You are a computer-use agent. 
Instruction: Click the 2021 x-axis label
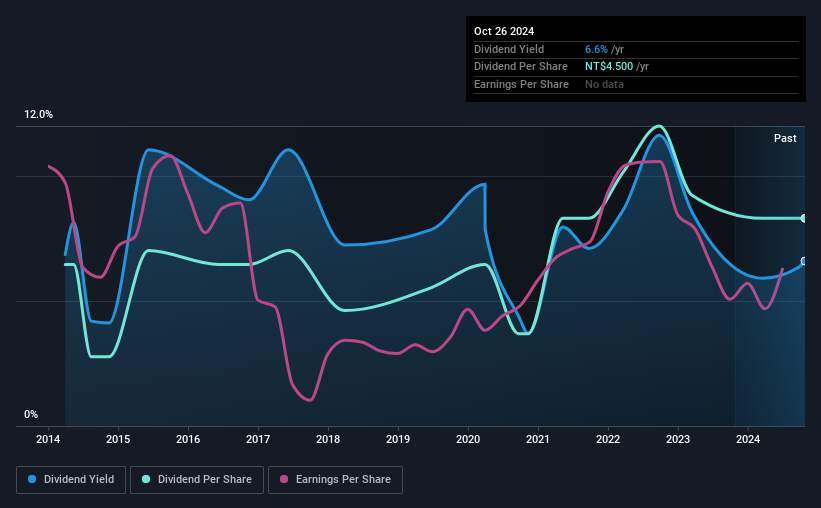[x=538, y=439]
